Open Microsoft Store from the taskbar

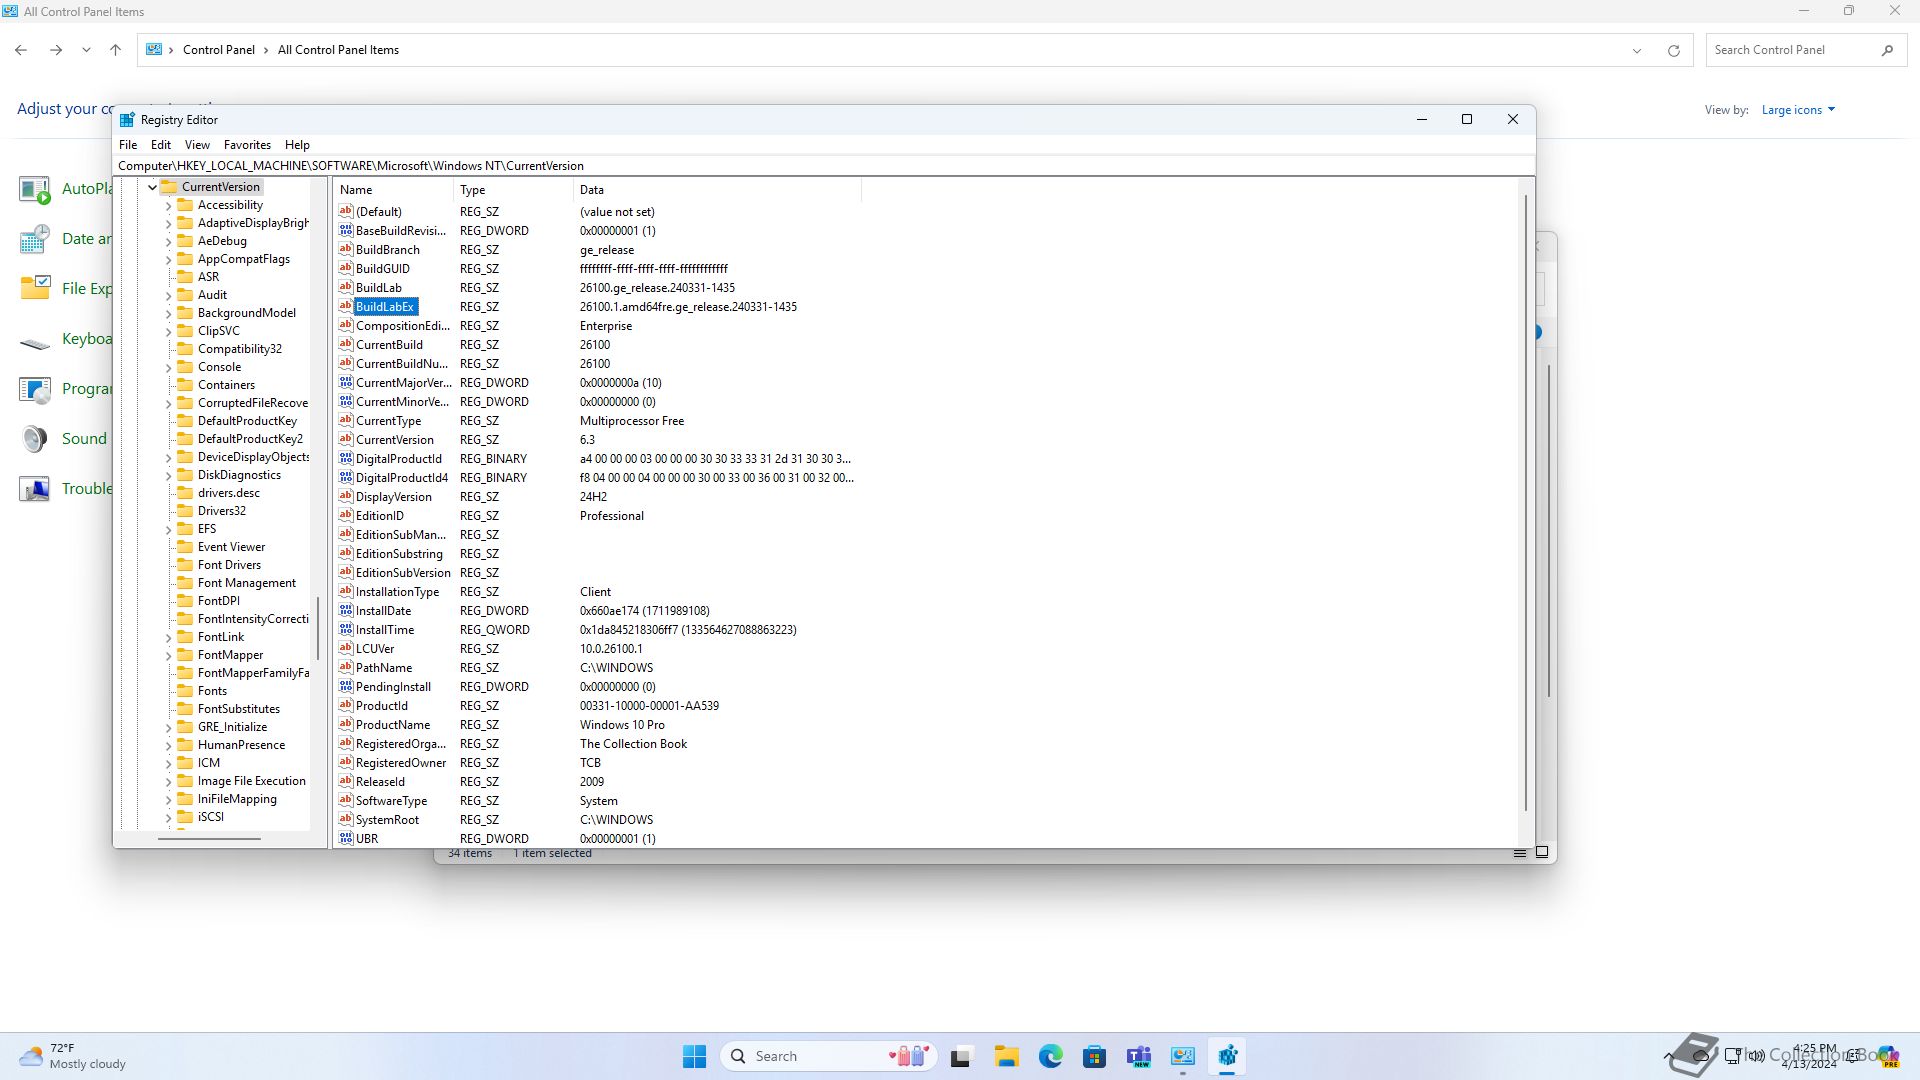pyautogui.click(x=1094, y=1056)
